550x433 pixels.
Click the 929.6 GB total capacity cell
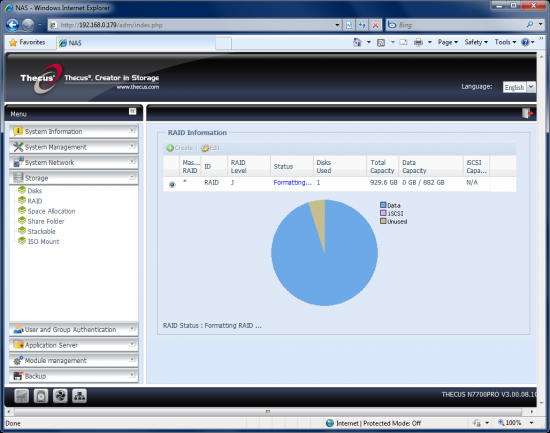coord(383,182)
